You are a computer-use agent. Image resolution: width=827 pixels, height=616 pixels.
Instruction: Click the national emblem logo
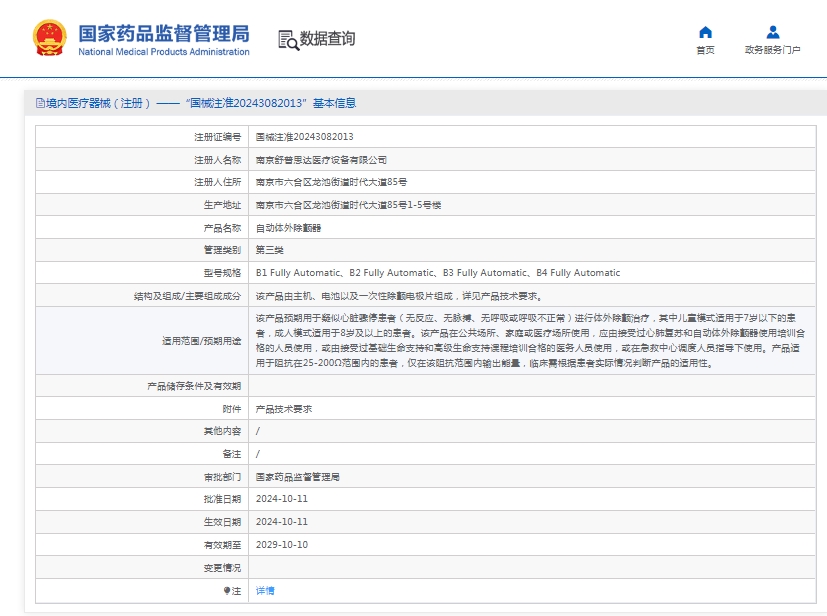49,38
